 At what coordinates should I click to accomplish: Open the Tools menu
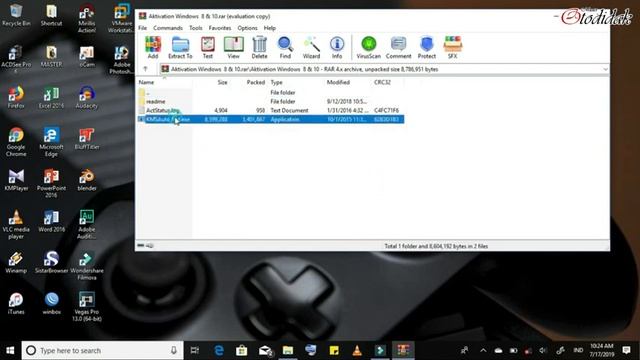[x=196, y=28]
